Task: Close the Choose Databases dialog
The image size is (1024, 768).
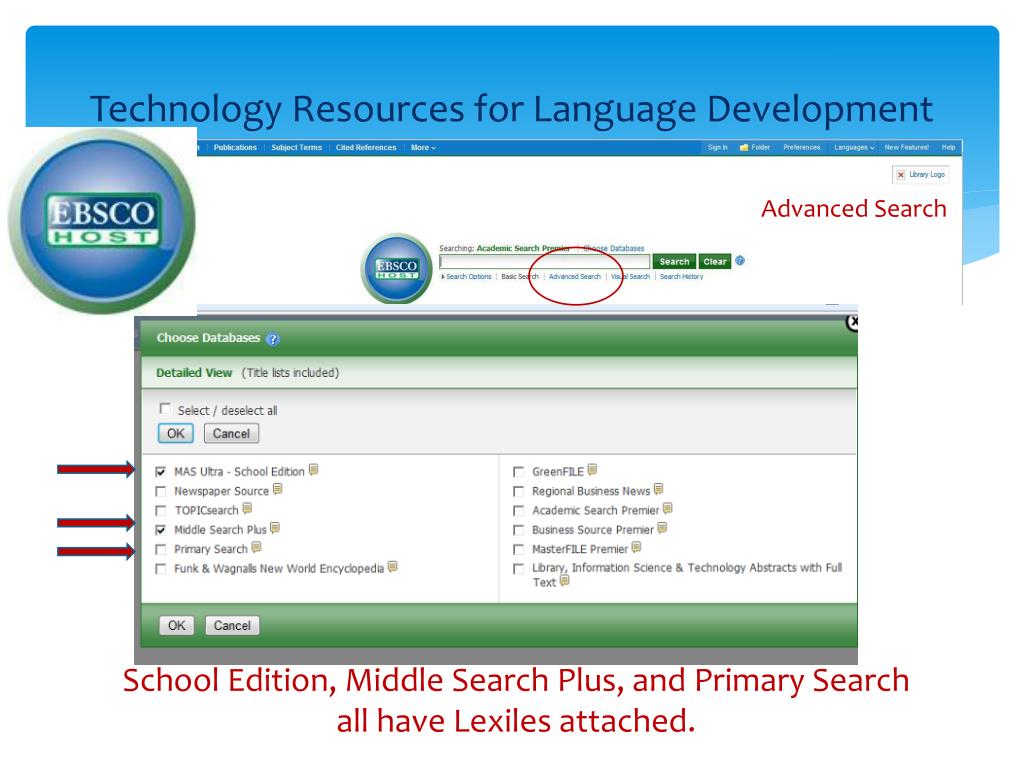Action: [852, 322]
